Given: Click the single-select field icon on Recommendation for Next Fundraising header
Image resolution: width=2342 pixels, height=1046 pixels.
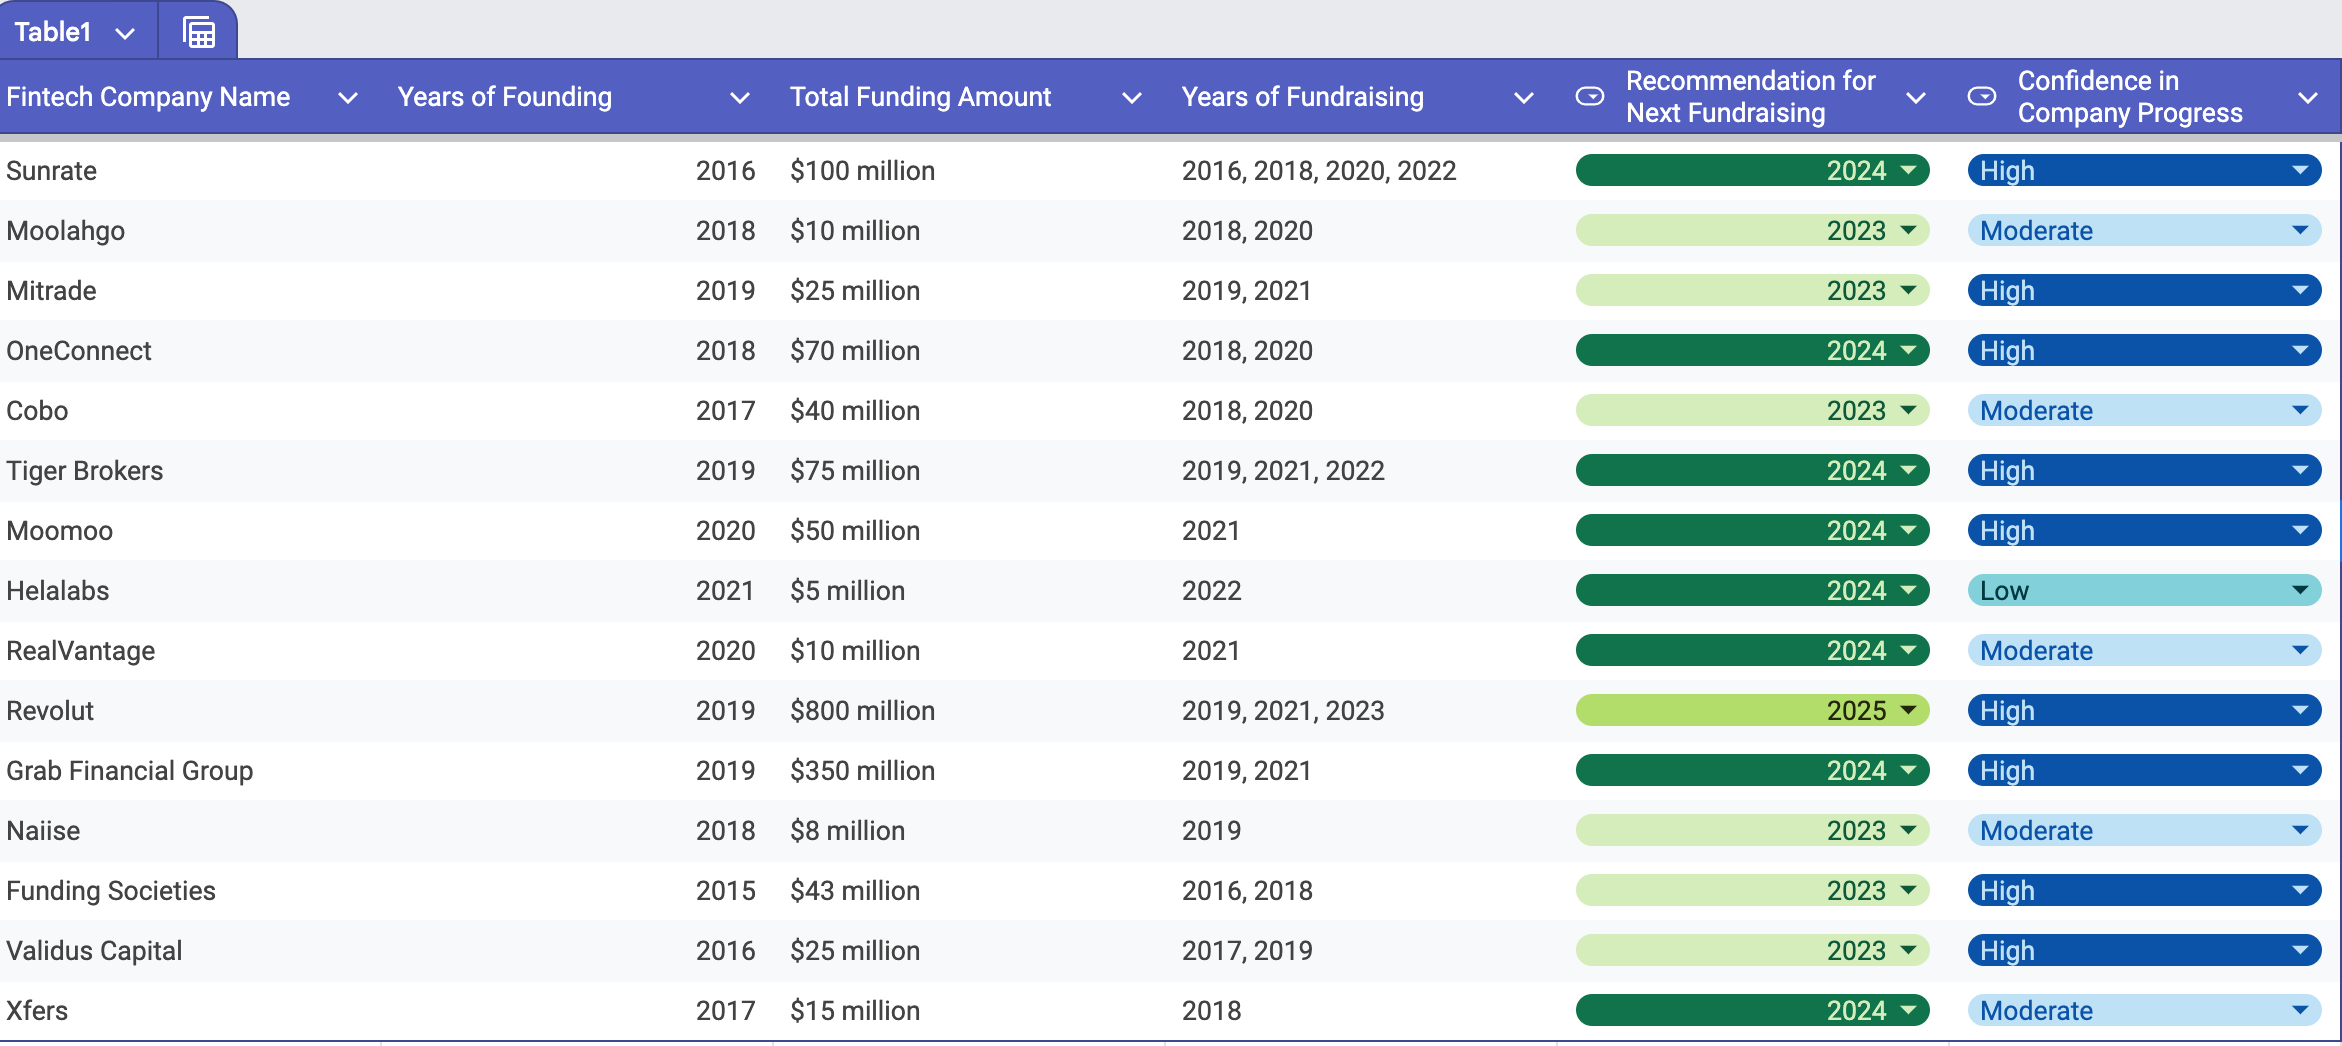Looking at the screenshot, I should point(1590,97).
